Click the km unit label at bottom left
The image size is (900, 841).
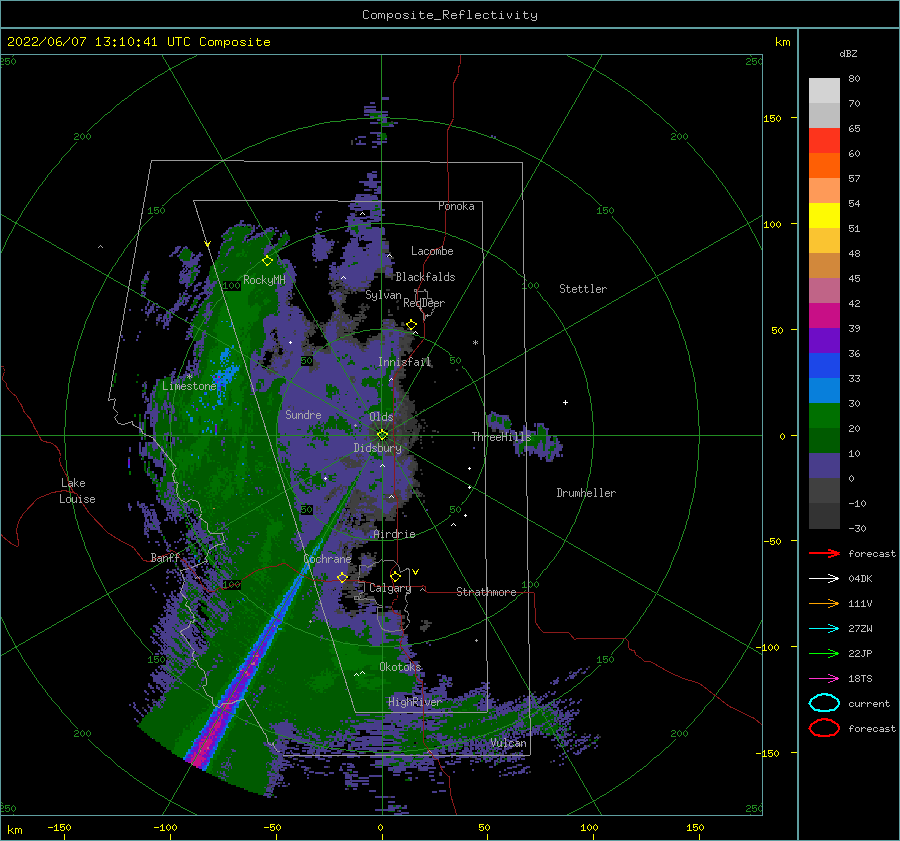coord(15,830)
